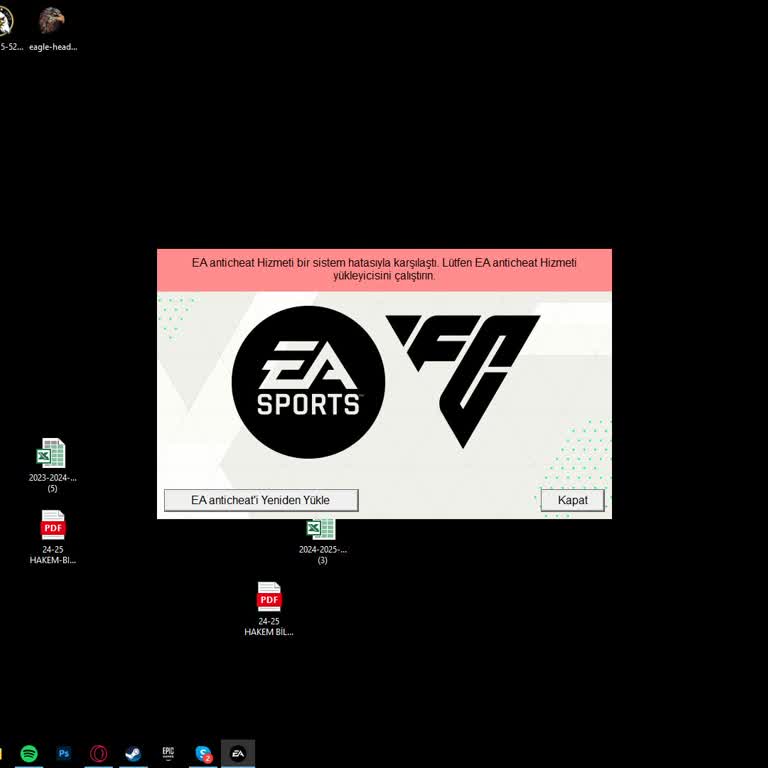Open Photoshop from the taskbar
This screenshot has height=768, width=768.
[64, 753]
